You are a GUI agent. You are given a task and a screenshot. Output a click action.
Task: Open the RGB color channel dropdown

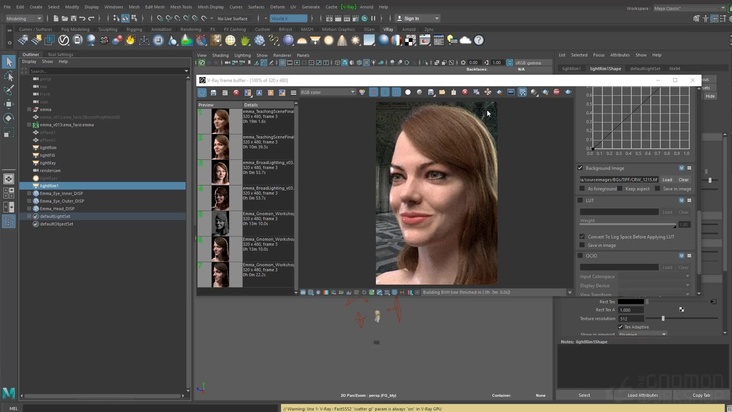pyautogui.click(x=328, y=92)
